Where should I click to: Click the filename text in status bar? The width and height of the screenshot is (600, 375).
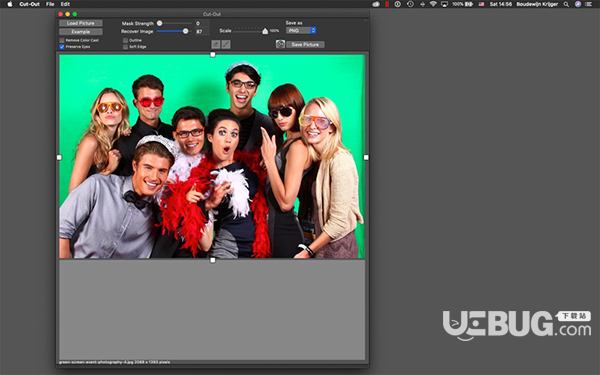point(114,362)
